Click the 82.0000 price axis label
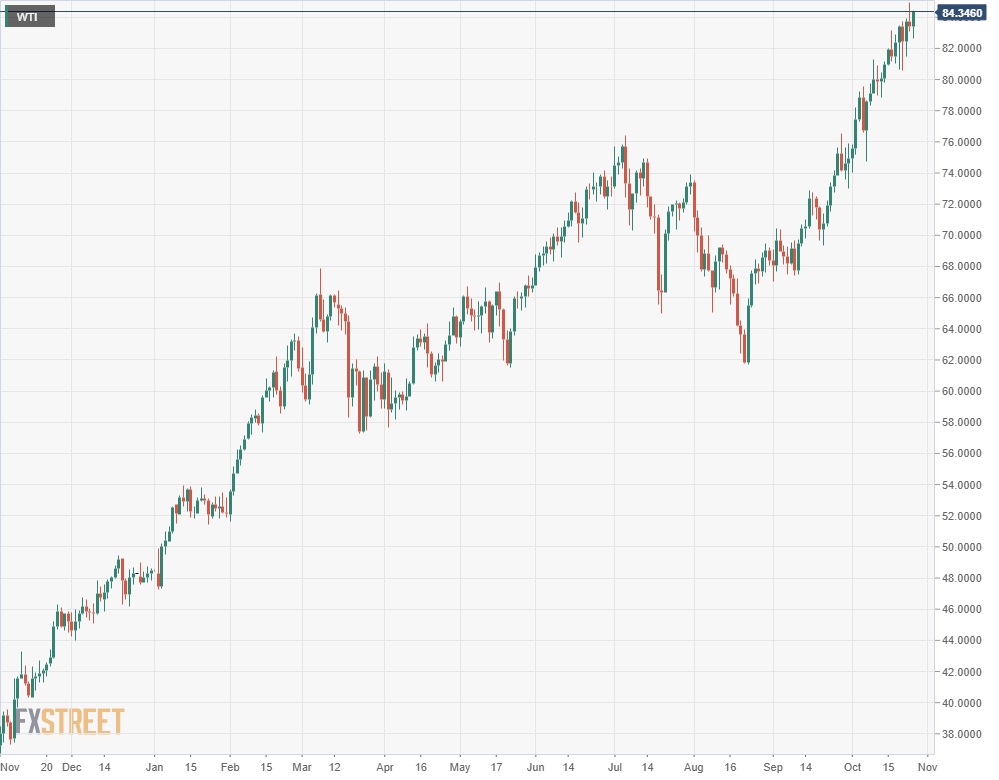This screenshot has width=999, height=780. [961, 48]
